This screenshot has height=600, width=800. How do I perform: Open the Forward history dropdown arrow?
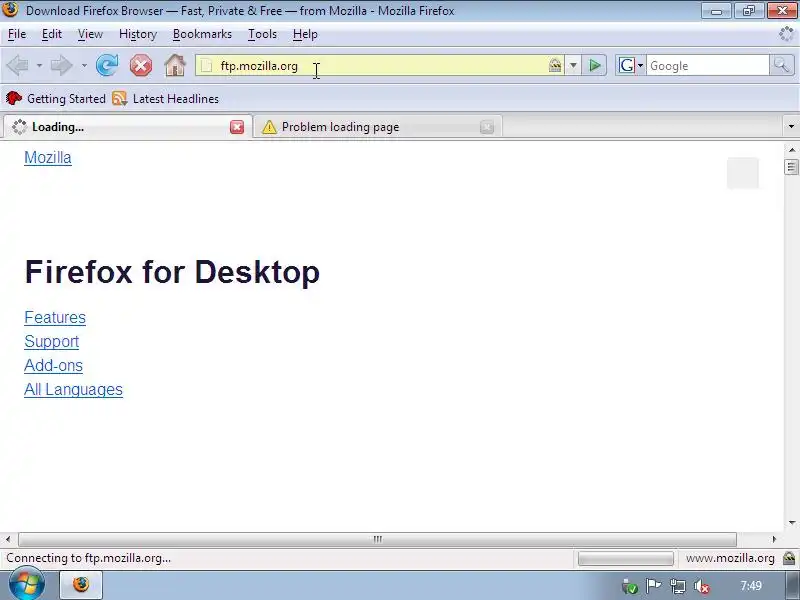(84, 66)
